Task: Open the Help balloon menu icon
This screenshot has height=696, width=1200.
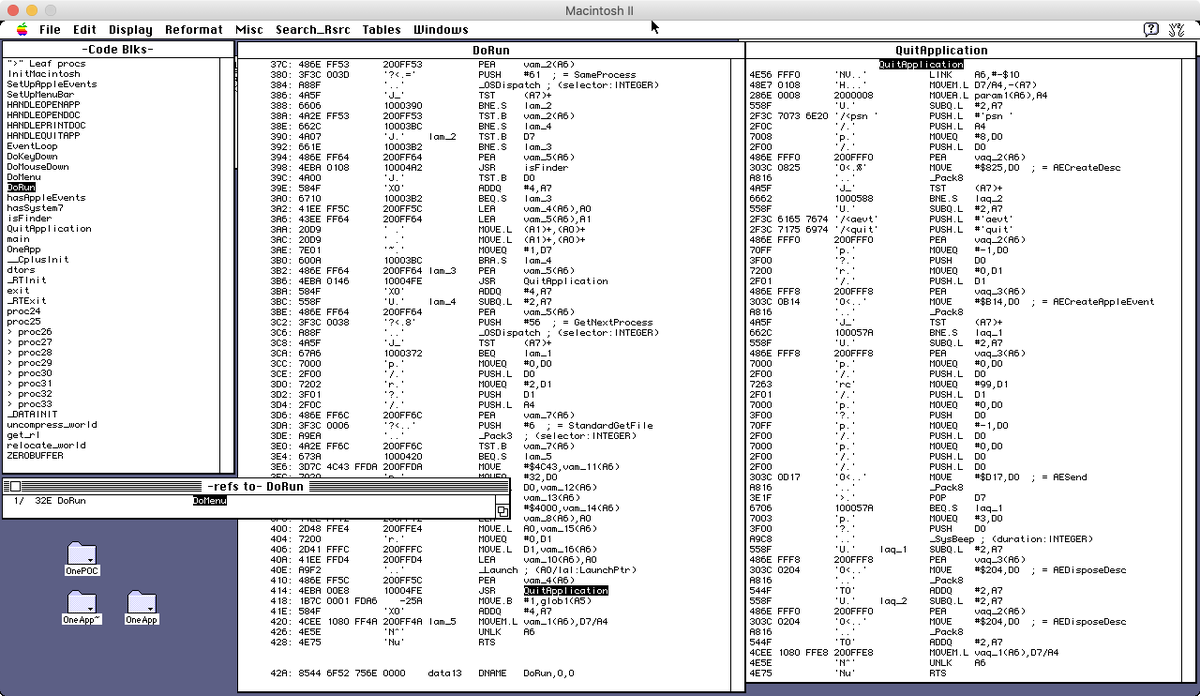Action: [x=1152, y=29]
